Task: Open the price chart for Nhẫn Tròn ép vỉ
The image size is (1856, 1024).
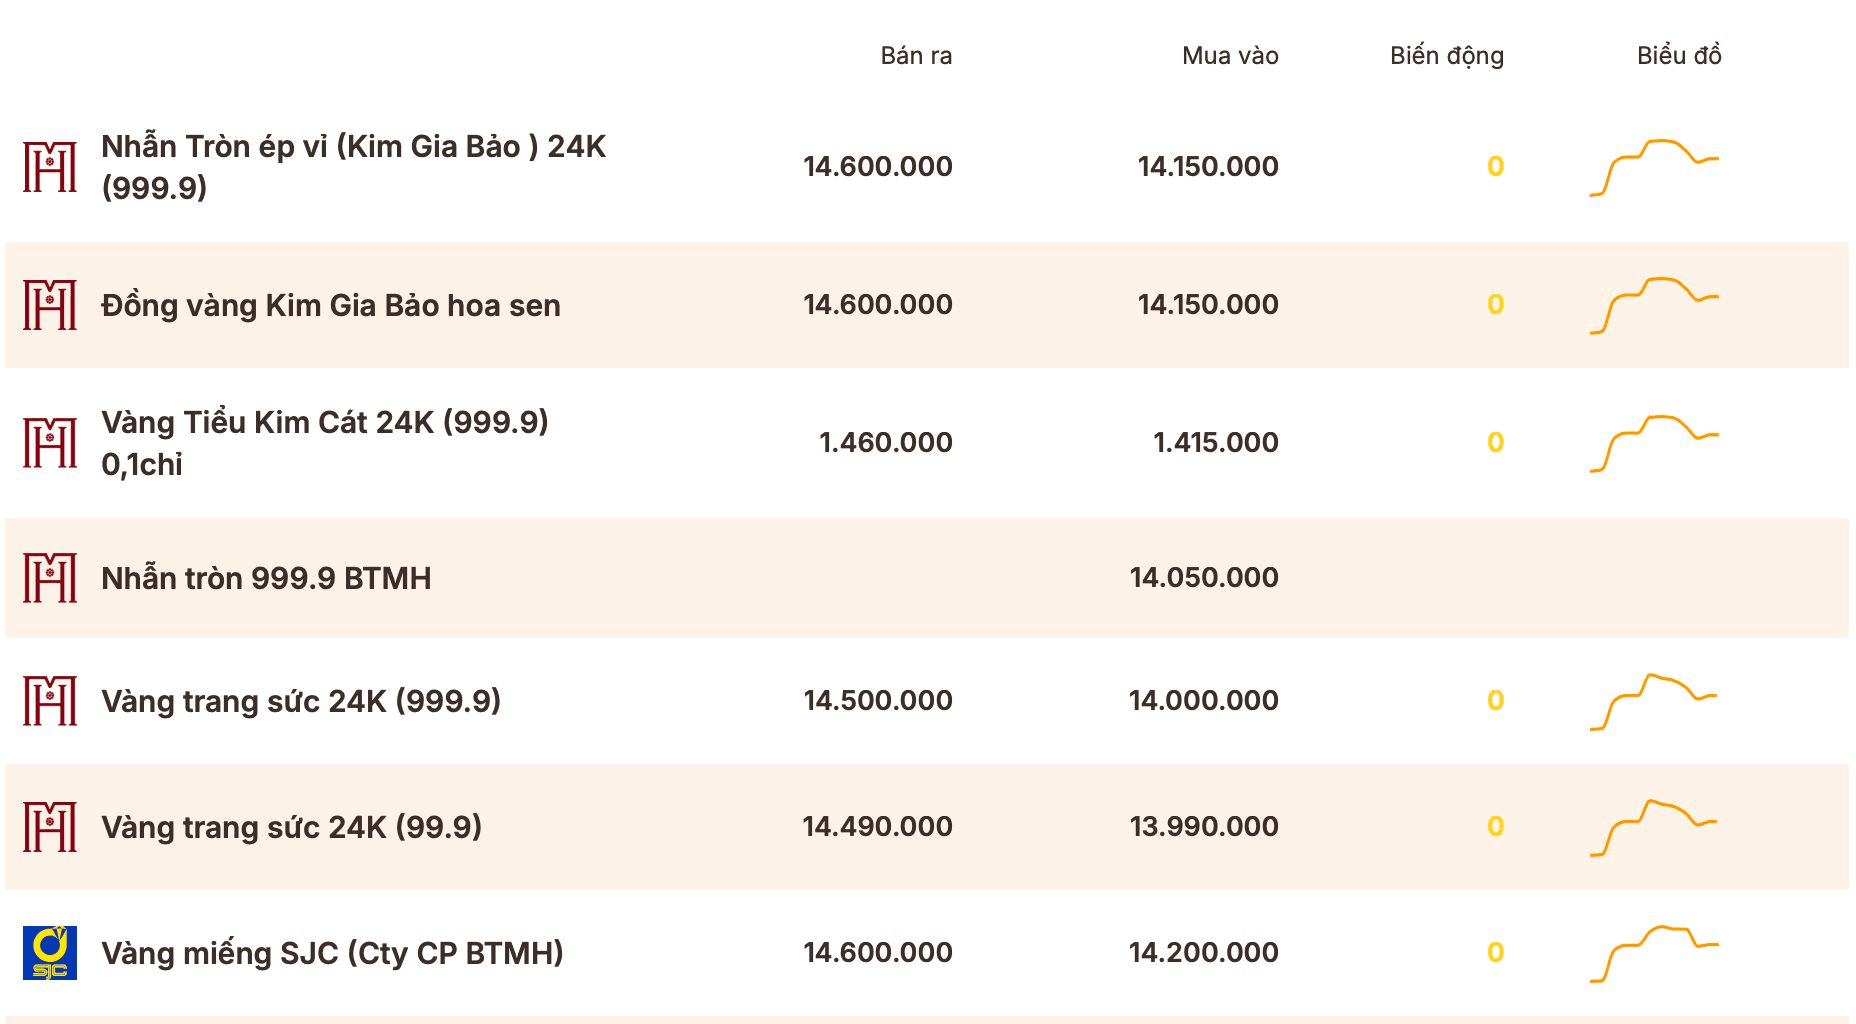Action: pyautogui.click(x=1654, y=167)
